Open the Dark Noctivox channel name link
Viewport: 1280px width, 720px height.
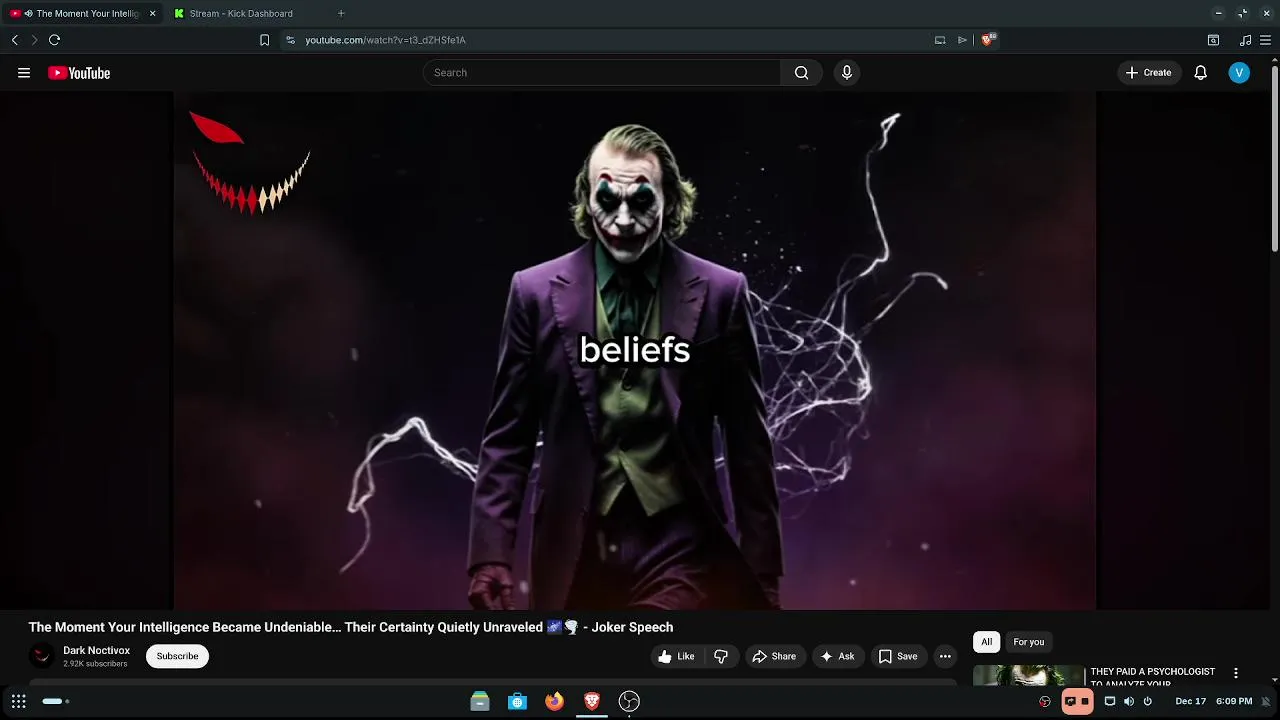click(96, 650)
